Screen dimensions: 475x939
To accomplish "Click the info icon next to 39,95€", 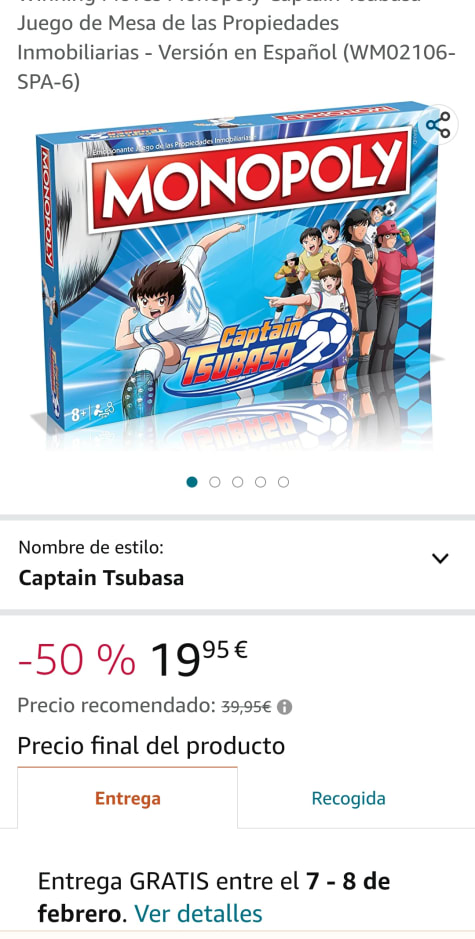I will pyautogui.click(x=285, y=707).
